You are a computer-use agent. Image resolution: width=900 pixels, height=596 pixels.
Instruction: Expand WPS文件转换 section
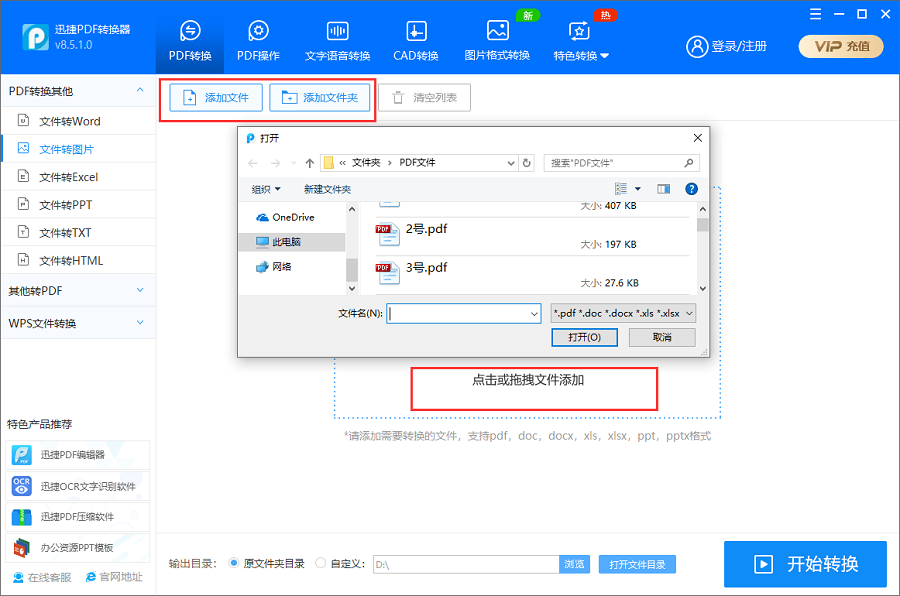tap(78, 323)
